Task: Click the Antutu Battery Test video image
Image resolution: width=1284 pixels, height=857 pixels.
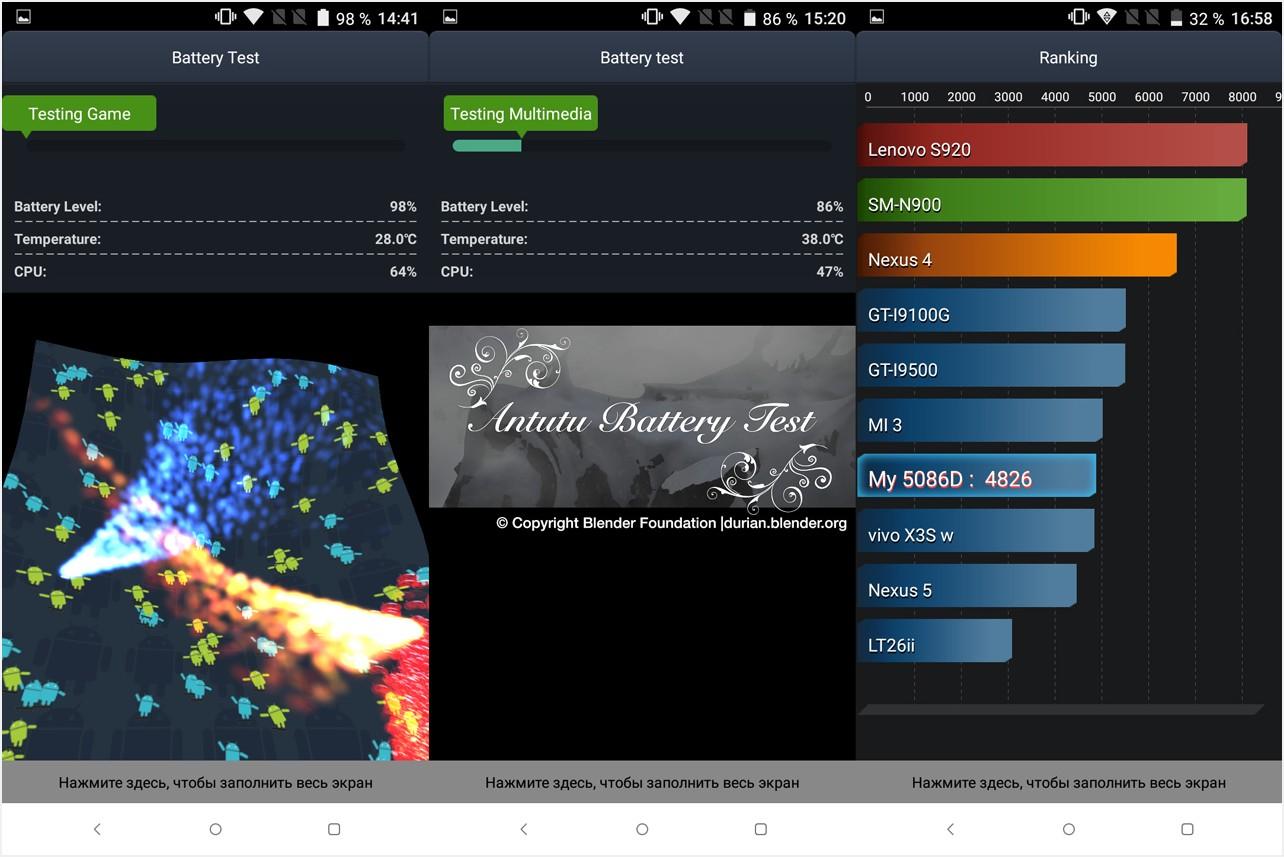Action: point(642,416)
